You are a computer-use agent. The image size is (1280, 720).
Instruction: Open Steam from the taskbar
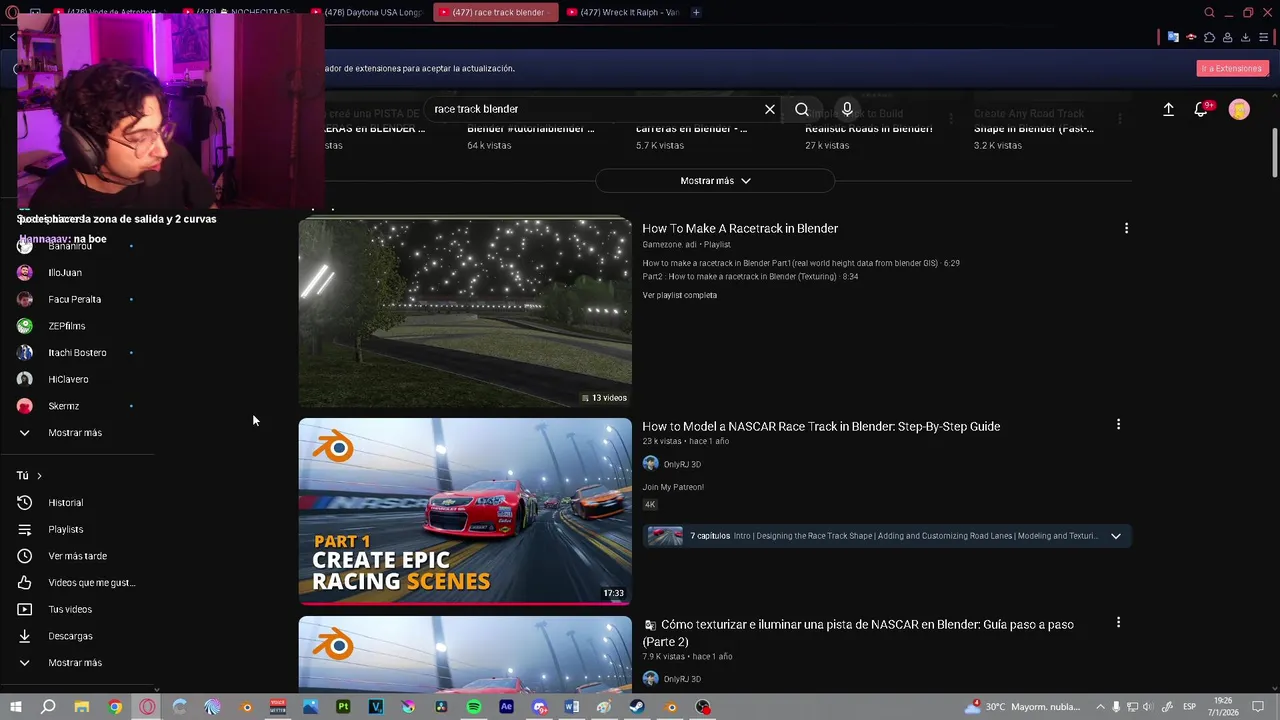[x=636, y=707]
